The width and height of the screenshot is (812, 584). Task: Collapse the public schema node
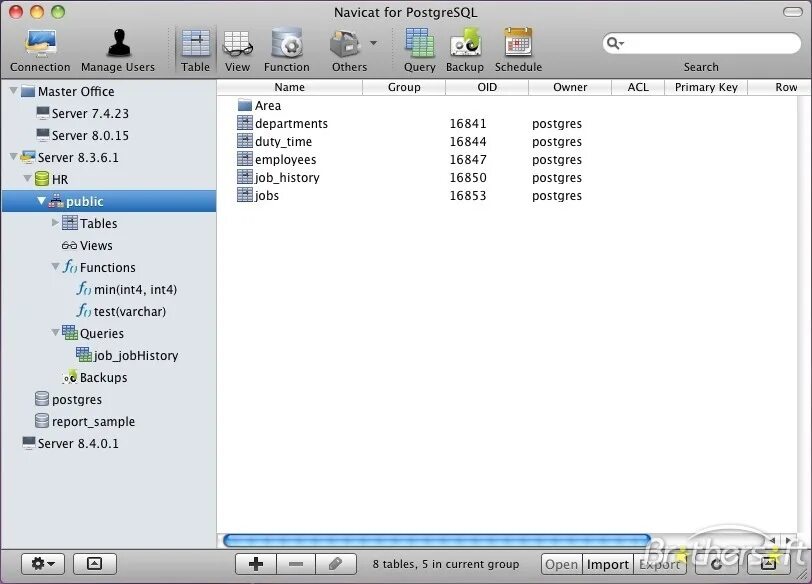pos(41,201)
